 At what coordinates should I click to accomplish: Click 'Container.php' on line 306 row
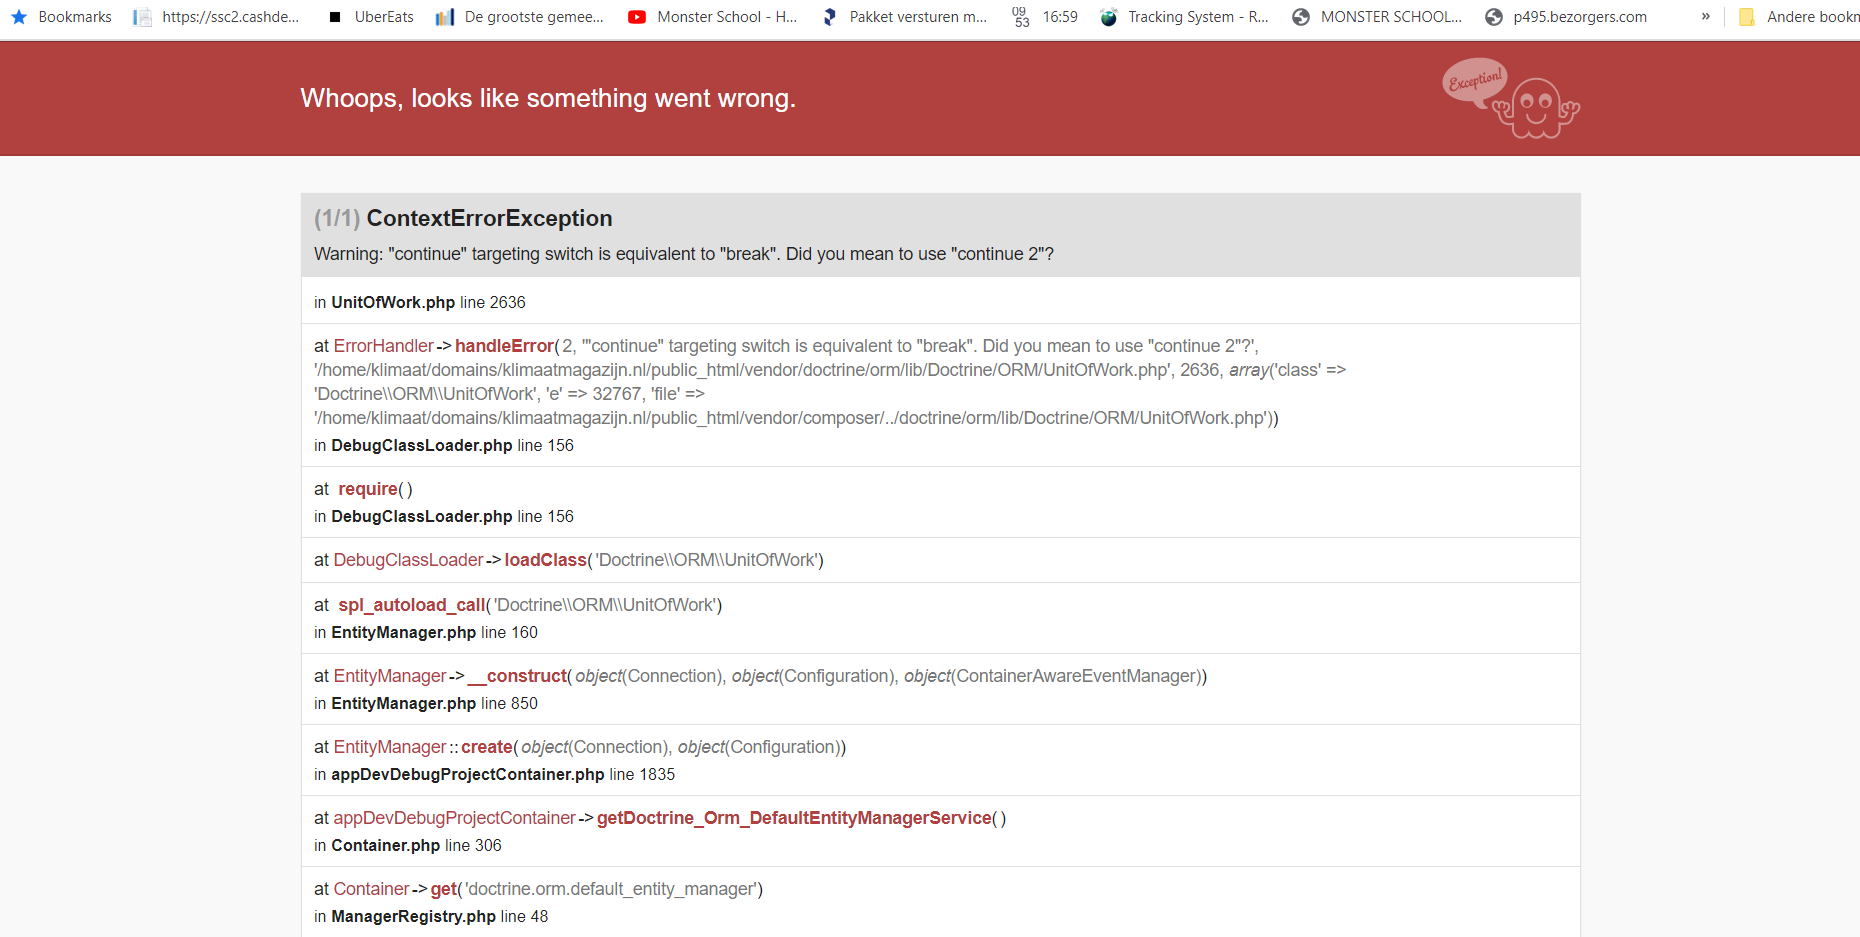click(x=386, y=845)
